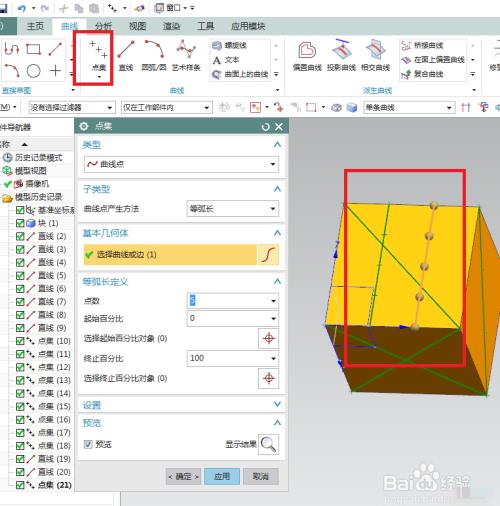Click the curve selection icon beside 选择曲线或边
This screenshot has width=500, height=506.
point(269,255)
